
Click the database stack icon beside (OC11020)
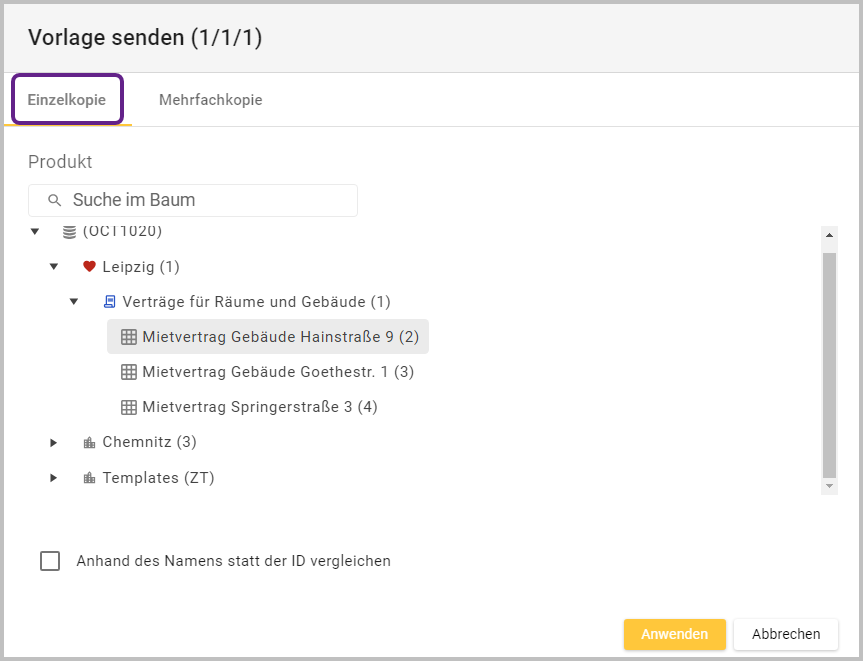69,232
